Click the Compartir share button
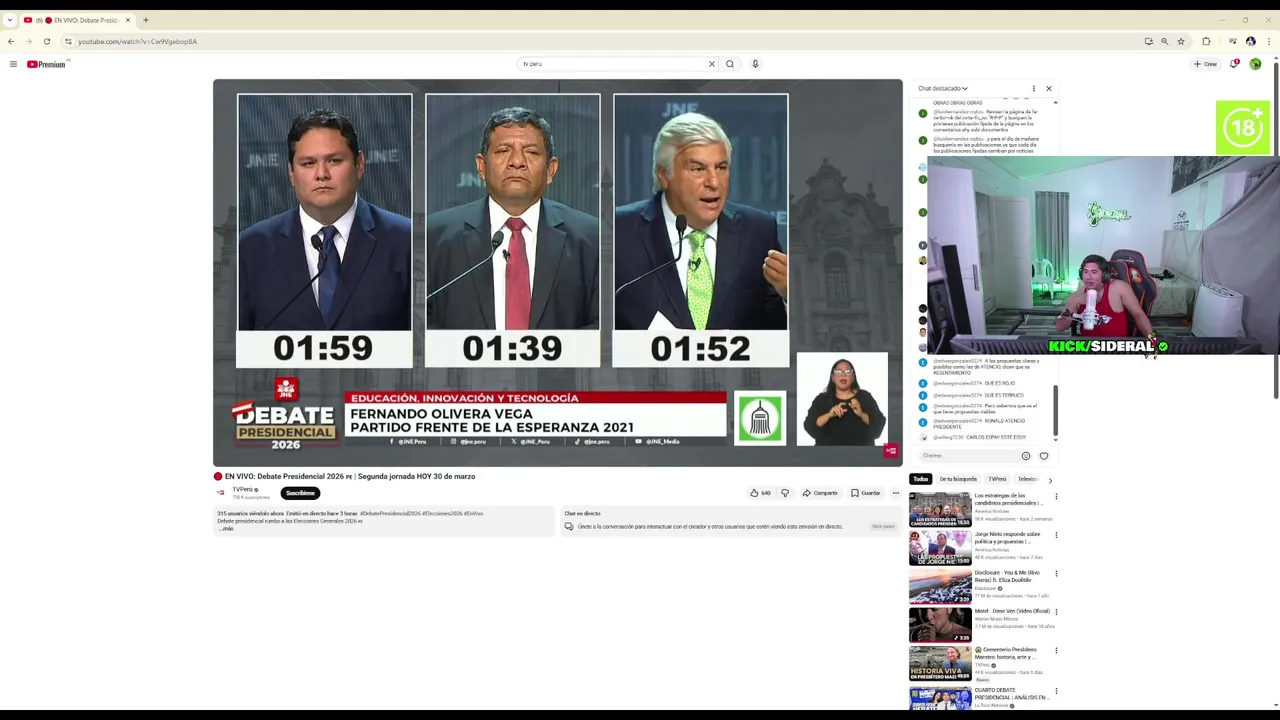This screenshot has width=1280, height=720. coord(820,493)
